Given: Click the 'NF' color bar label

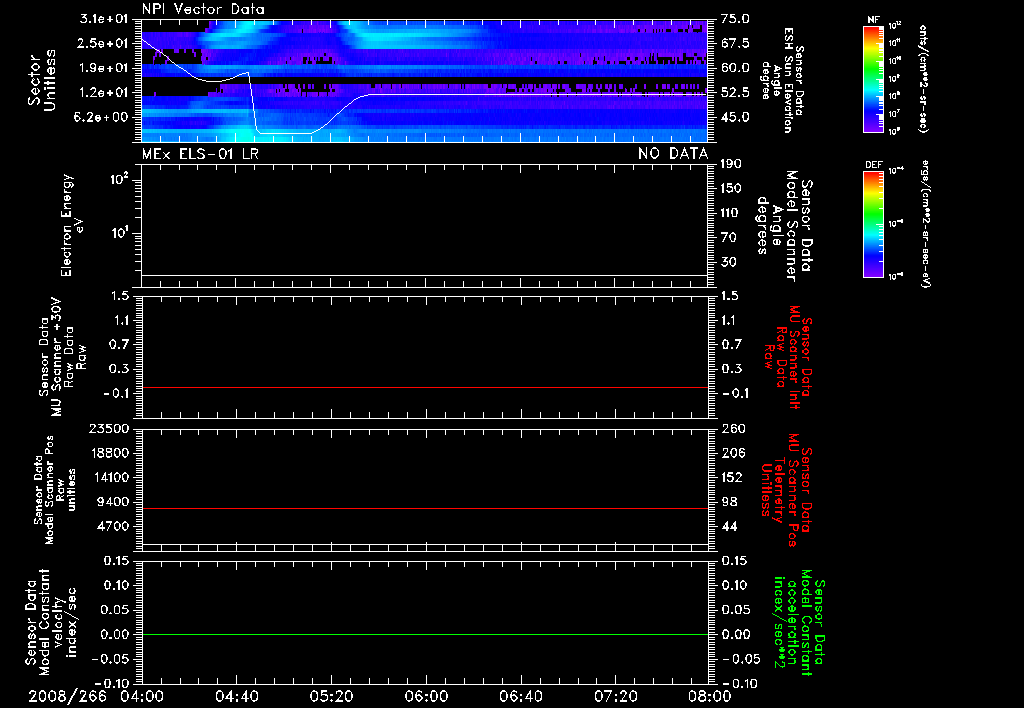Looking at the screenshot, I should pos(873,20).
